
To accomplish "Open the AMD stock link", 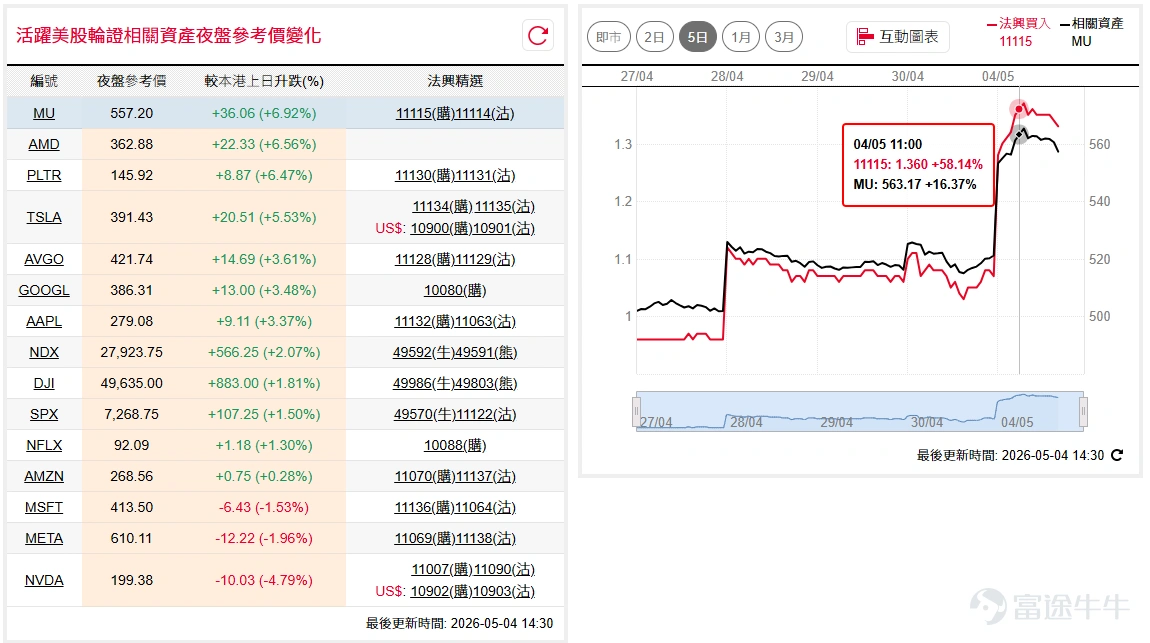I will coord(44,144).
